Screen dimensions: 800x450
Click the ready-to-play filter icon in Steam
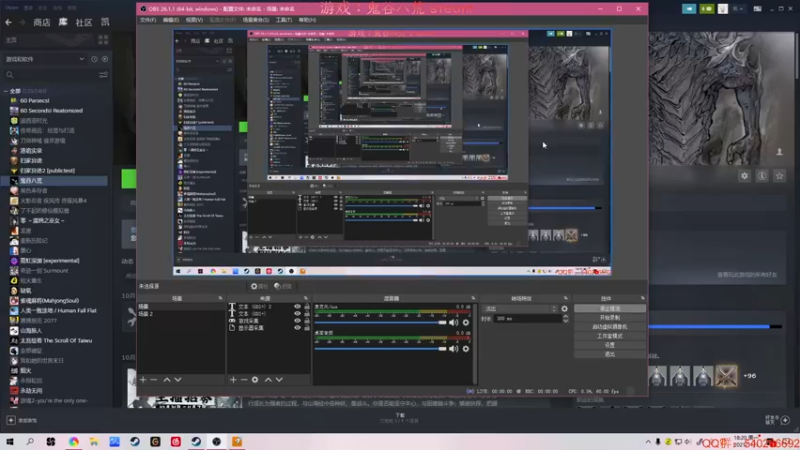[105, 59]
